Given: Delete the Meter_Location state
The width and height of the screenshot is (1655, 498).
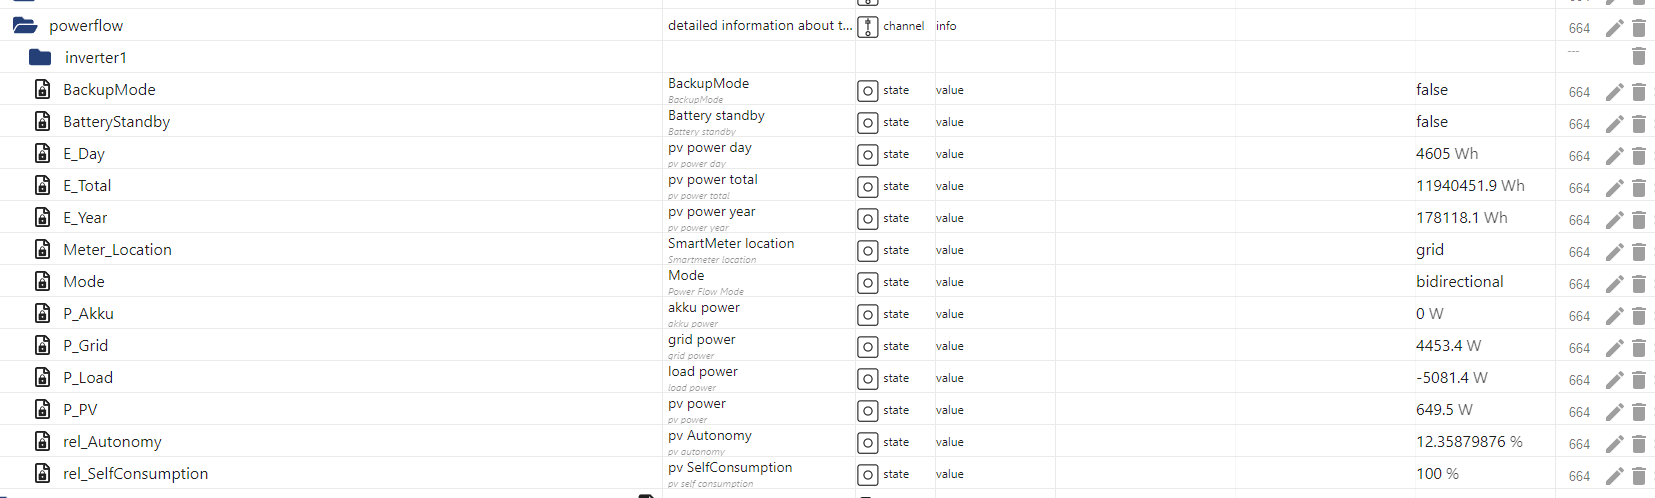Looking at the screenshot, I should pos(1639,252).
